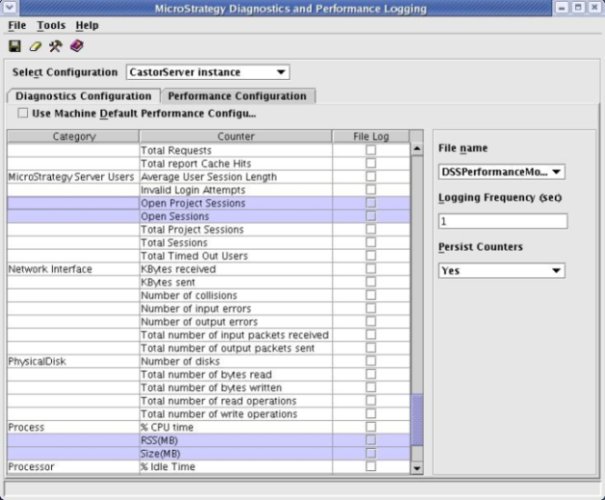605x500 pixels.
Task: Switch to Performance Configuration tab
Action: tap(237, 96)
